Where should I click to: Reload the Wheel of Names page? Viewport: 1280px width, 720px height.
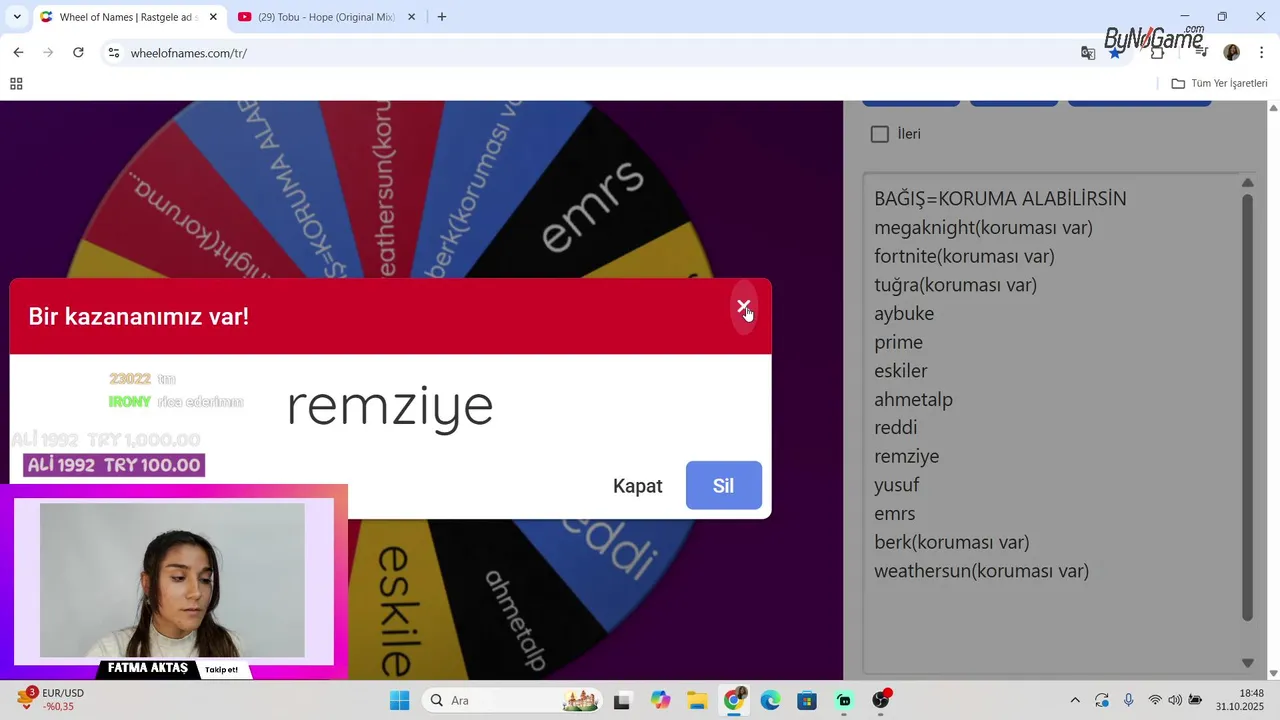tap(78, 53)
